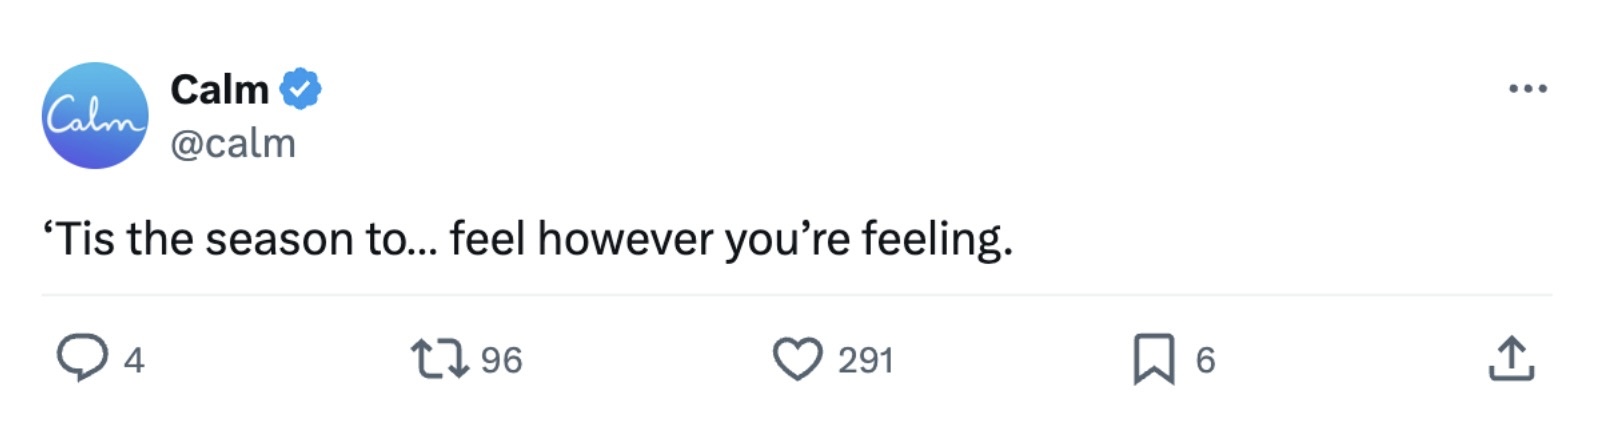
Task: Open the Calm profile avatar
Action: pos(95,116)
